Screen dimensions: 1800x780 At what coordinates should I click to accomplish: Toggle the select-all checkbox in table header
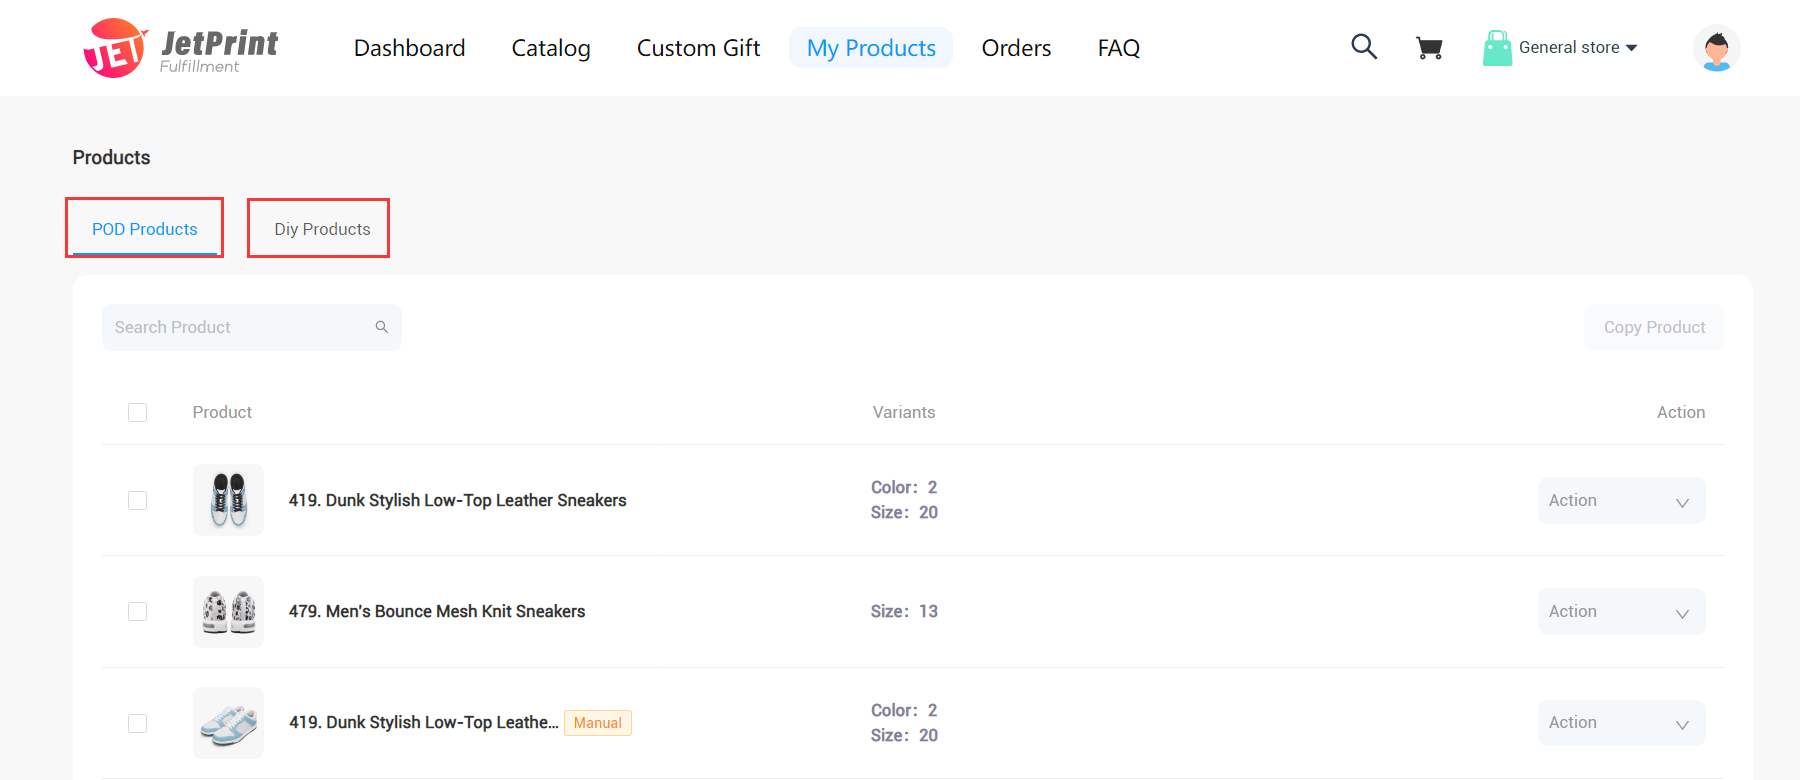pyautogui.click(x=138, y=412)
